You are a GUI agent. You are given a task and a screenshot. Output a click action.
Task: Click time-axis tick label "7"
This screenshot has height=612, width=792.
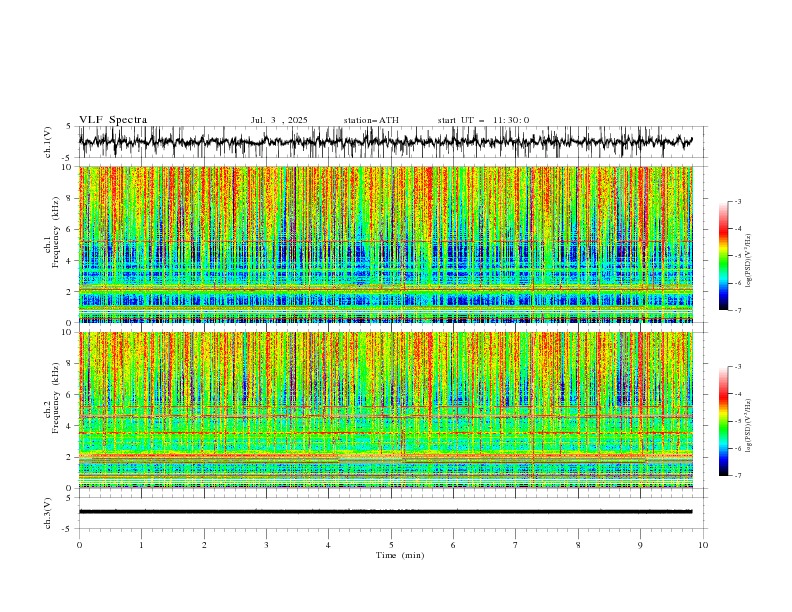point(515,545)
